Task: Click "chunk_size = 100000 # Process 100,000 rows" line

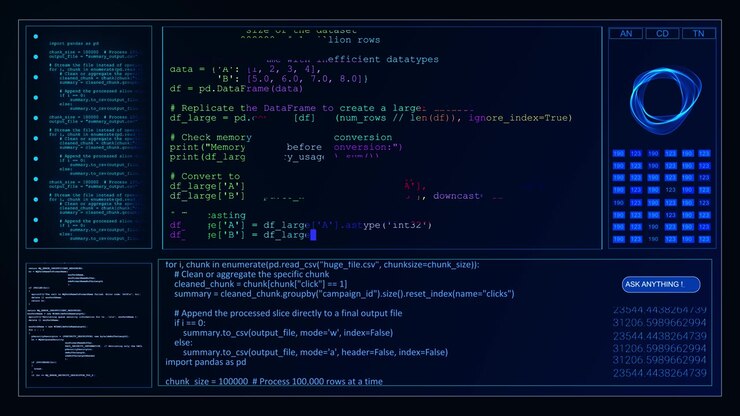Action: click(x=274, y=382)
